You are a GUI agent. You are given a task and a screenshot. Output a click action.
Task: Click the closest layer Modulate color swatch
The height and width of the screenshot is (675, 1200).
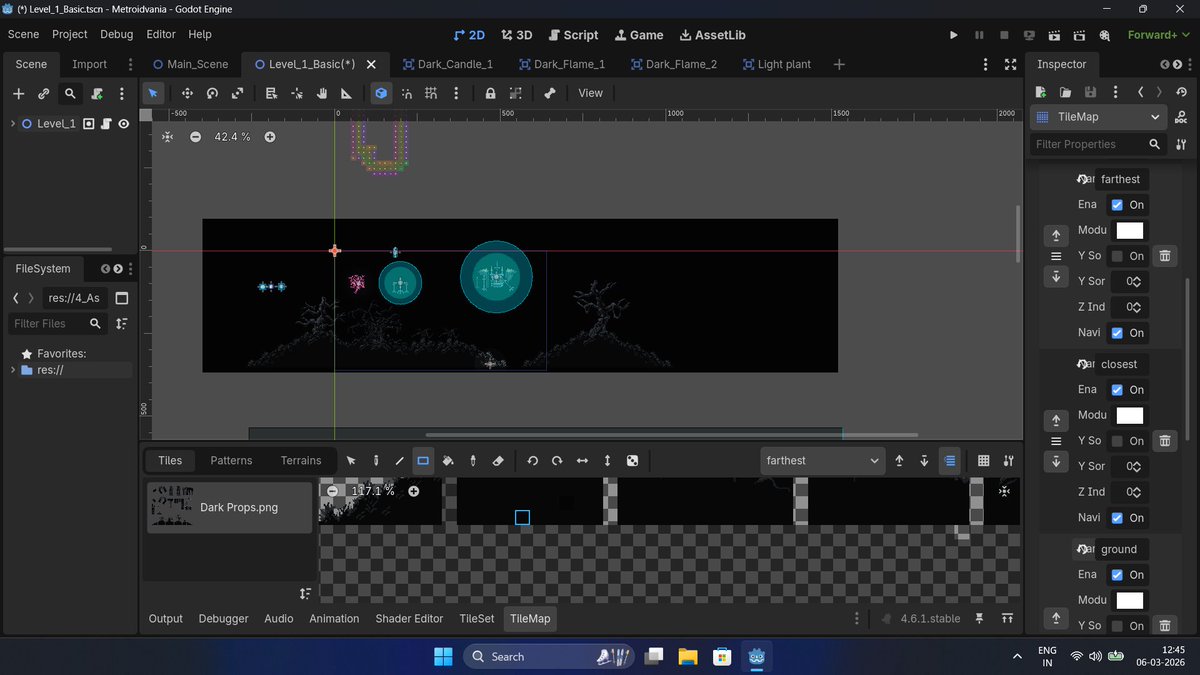click(1129, 415)
